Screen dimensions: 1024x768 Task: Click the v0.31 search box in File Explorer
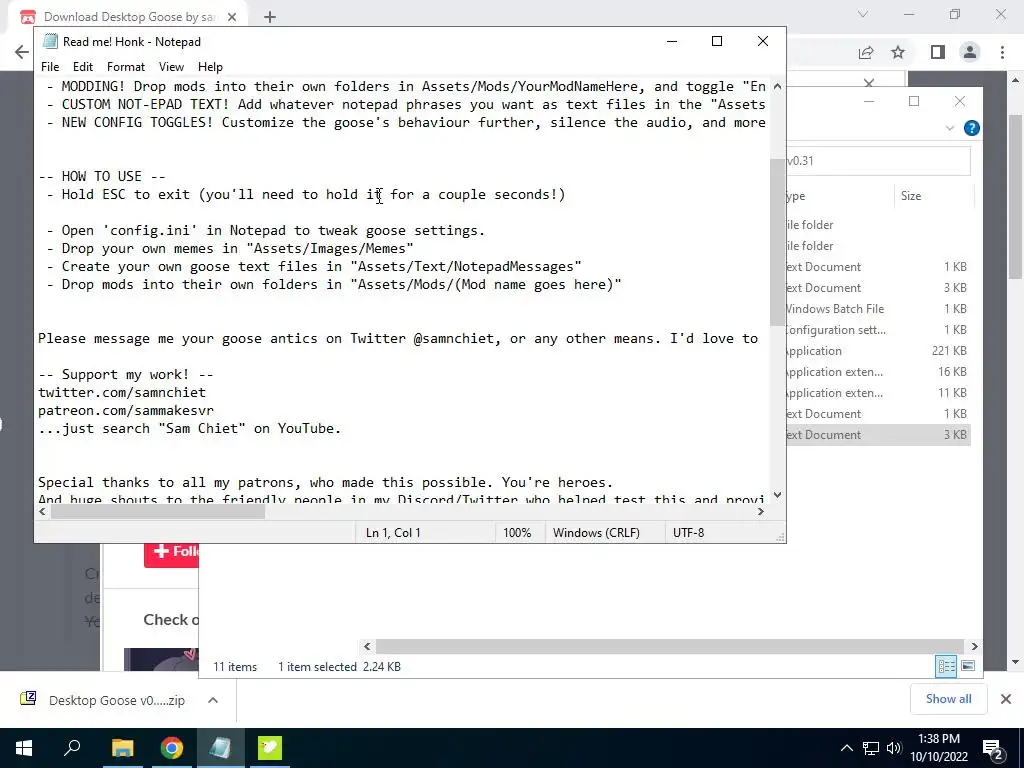(x=878, y=161)
